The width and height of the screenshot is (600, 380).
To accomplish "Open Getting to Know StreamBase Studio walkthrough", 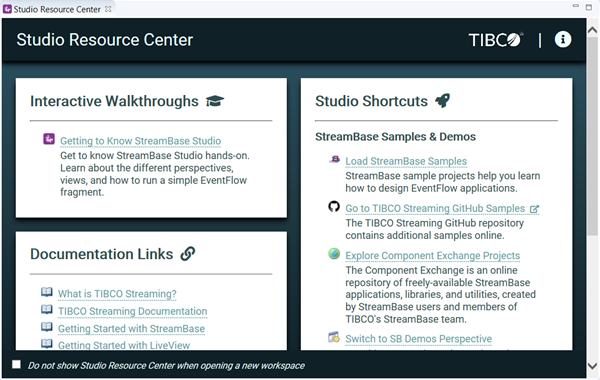I will [140, 141].
